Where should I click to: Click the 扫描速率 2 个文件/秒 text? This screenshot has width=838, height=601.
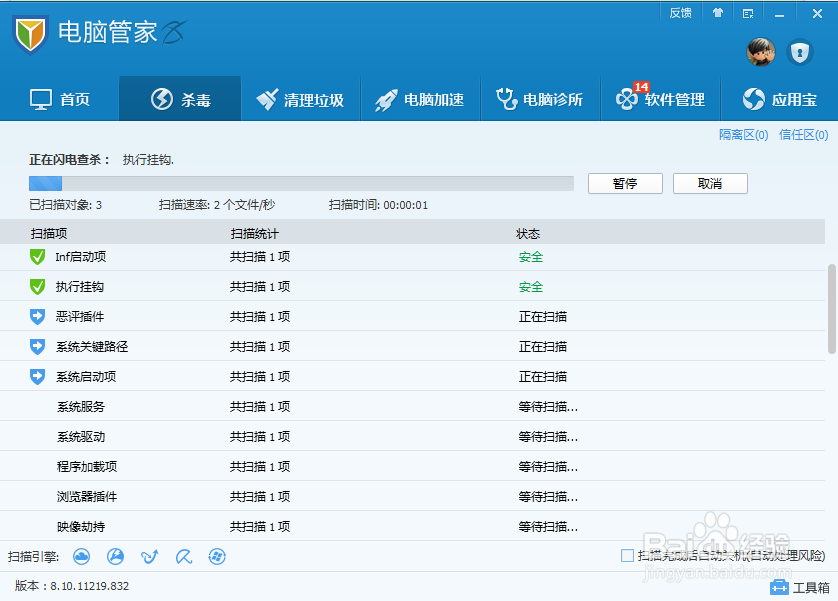point(216,205)
